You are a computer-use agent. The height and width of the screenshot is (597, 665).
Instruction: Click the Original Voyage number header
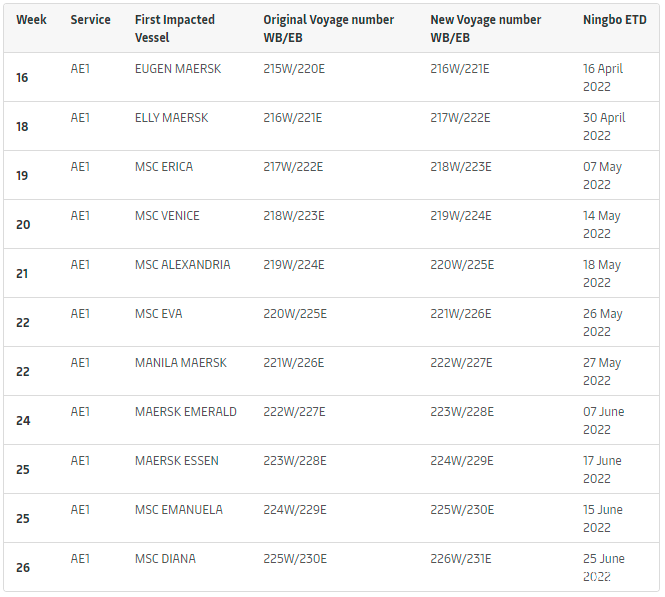click(328, 28)
